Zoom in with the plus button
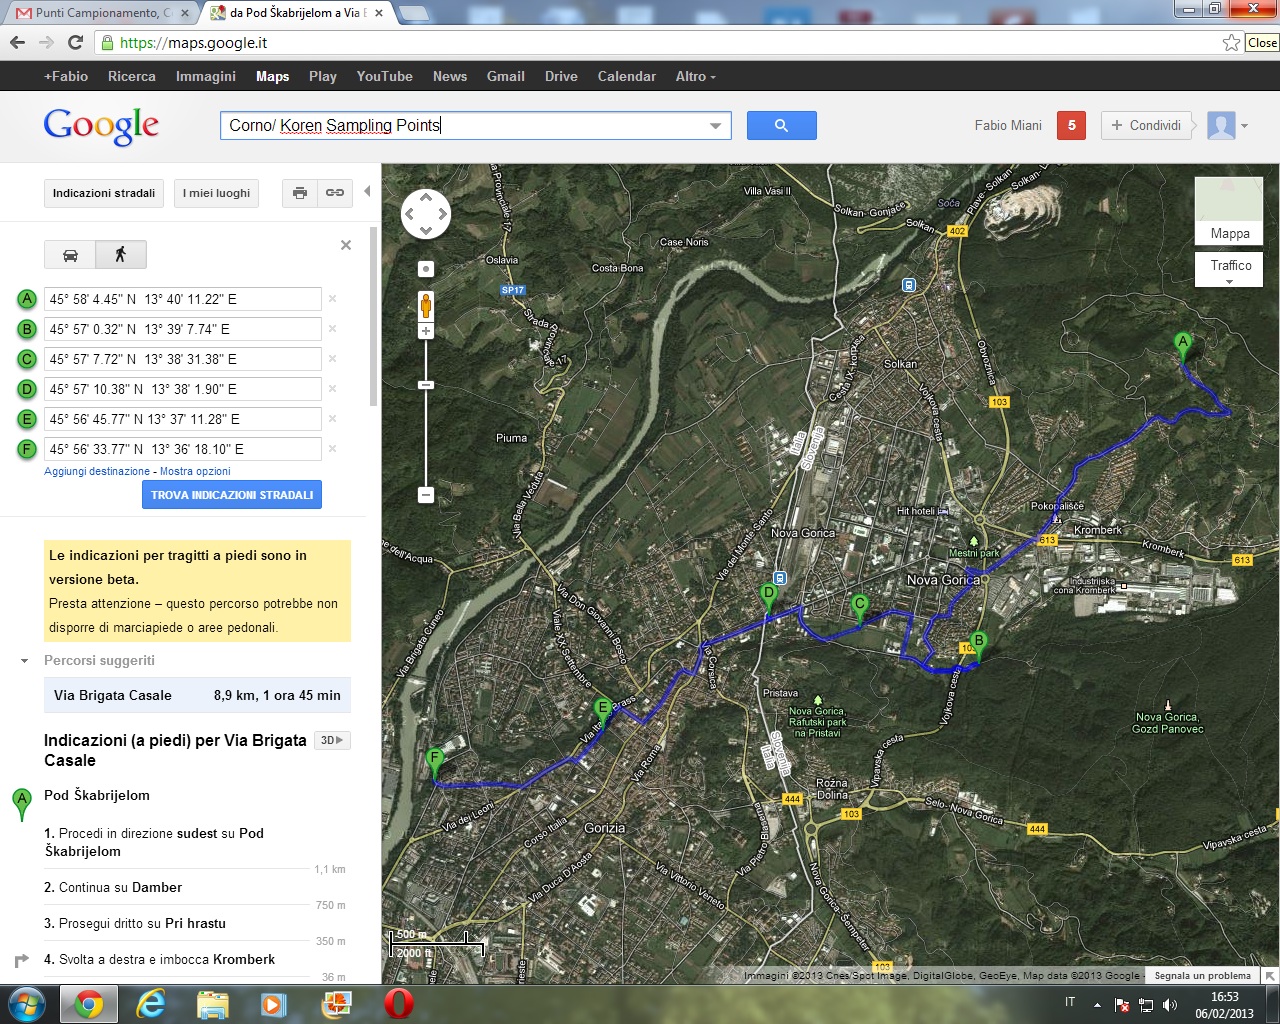The image size is (1280, 1024). (426, 331)
